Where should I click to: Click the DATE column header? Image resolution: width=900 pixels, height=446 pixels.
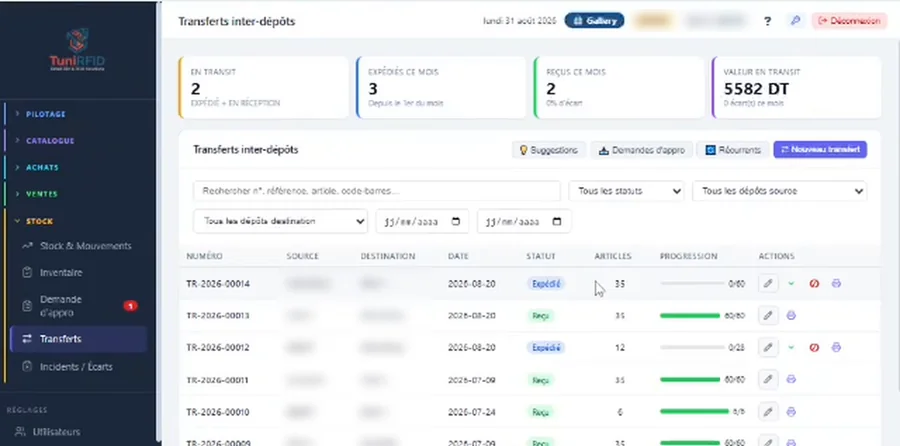[x=458, y=256]
